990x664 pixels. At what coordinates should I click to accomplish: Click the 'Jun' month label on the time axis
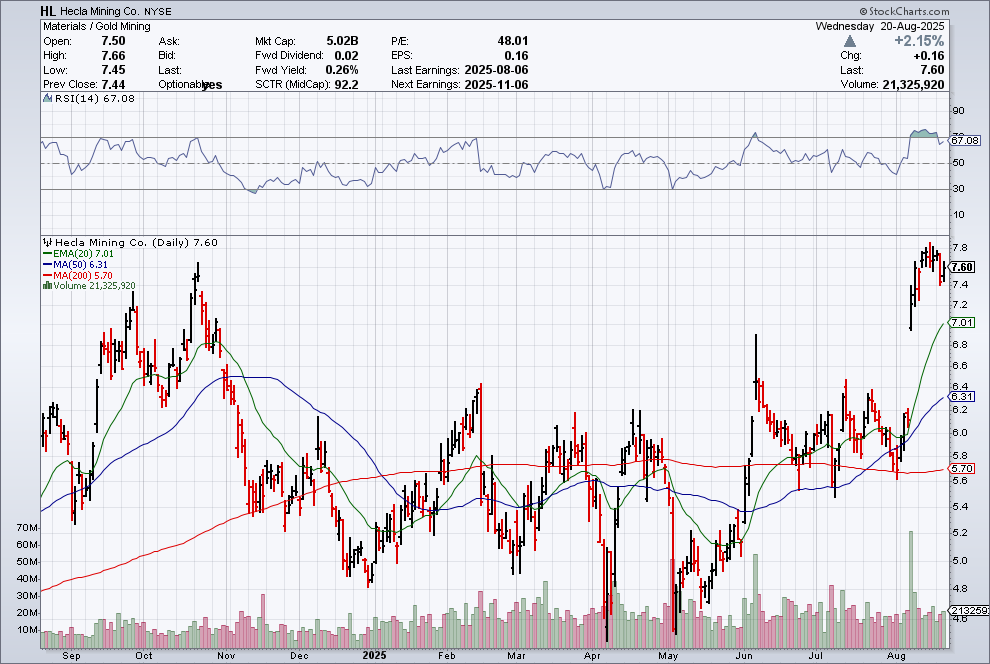point(745,656)
